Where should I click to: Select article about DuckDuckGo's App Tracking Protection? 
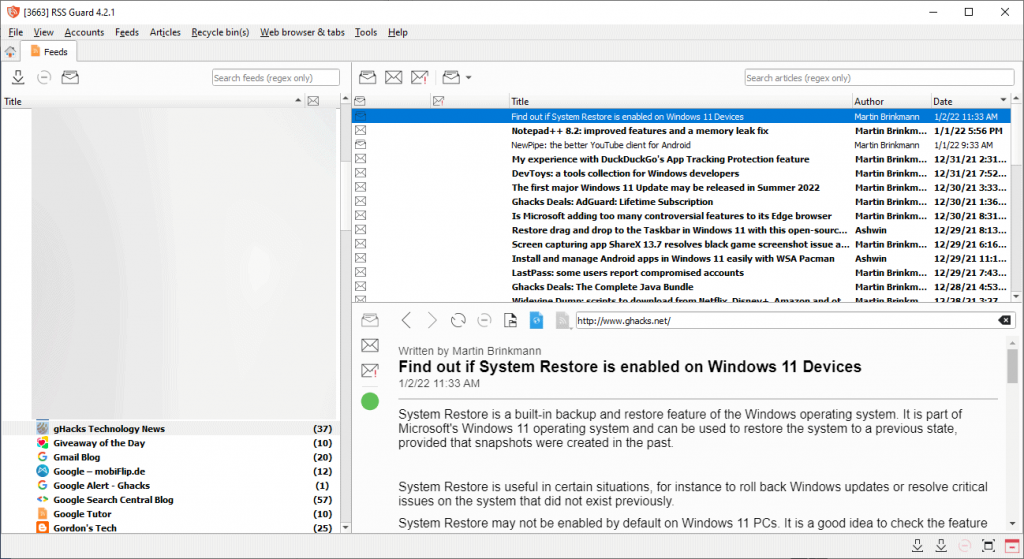click(x=660, y=159)
